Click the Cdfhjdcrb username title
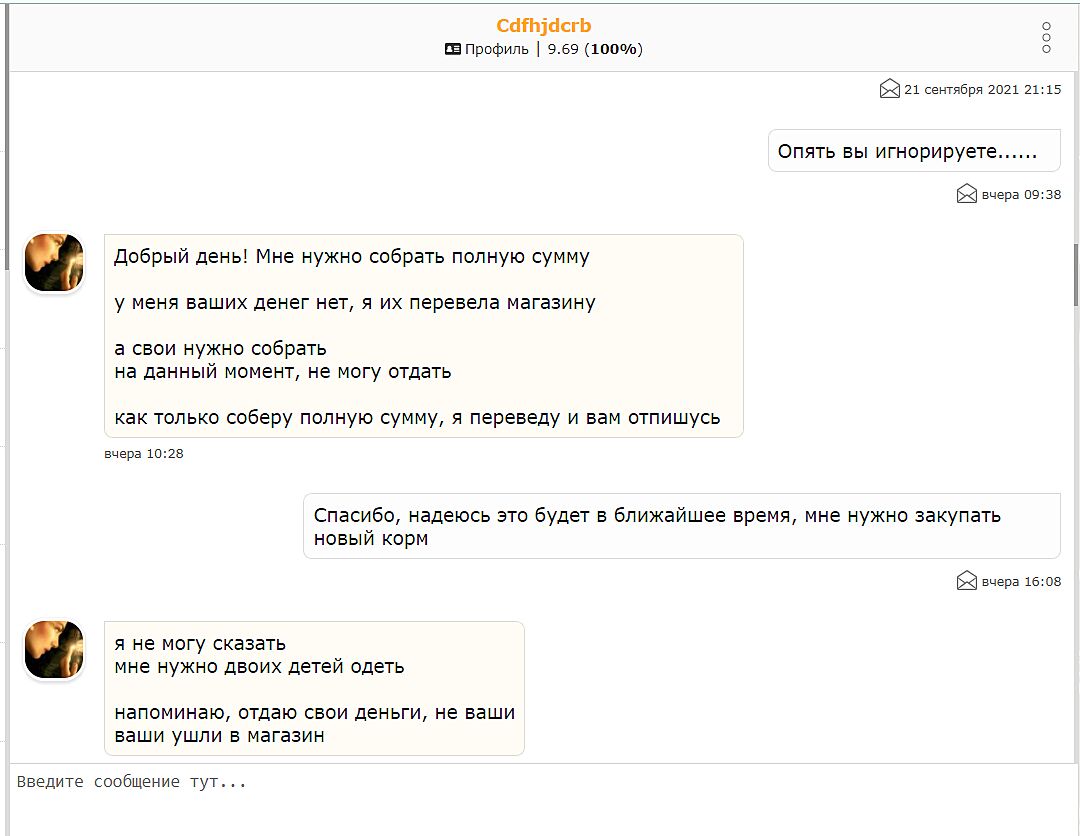This screenshot has width=1080, height=836. click(544, 26)
